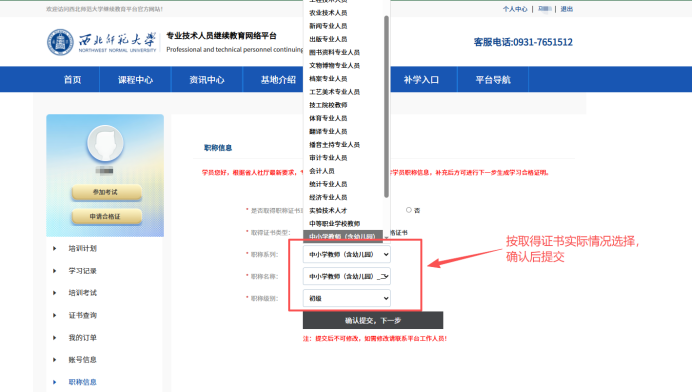Select highlighted 中小学教师（含幼儿园） list option
This screenshot has height=392, width=692.
click(343, 237)
